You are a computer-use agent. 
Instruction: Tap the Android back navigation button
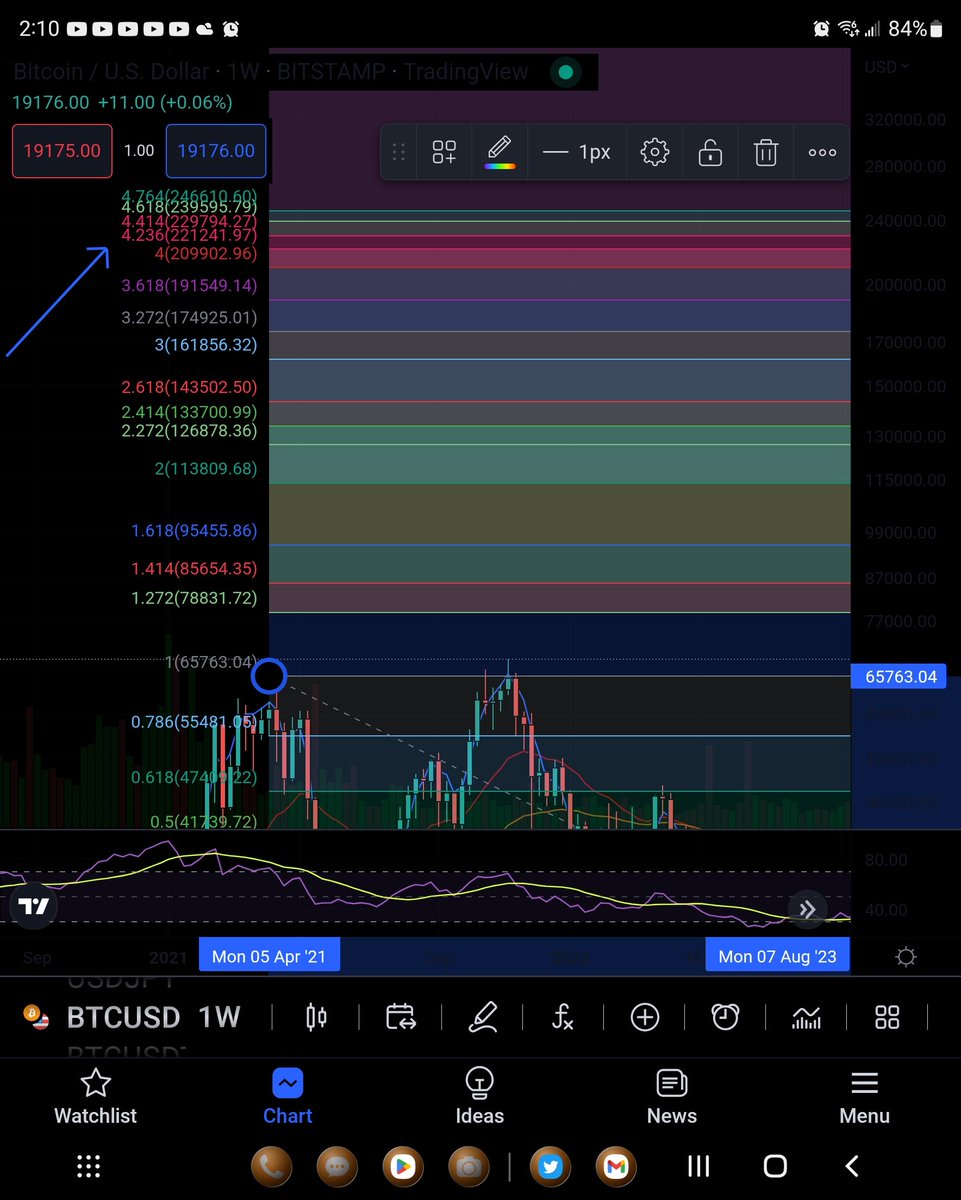(x=852, y=1166)
